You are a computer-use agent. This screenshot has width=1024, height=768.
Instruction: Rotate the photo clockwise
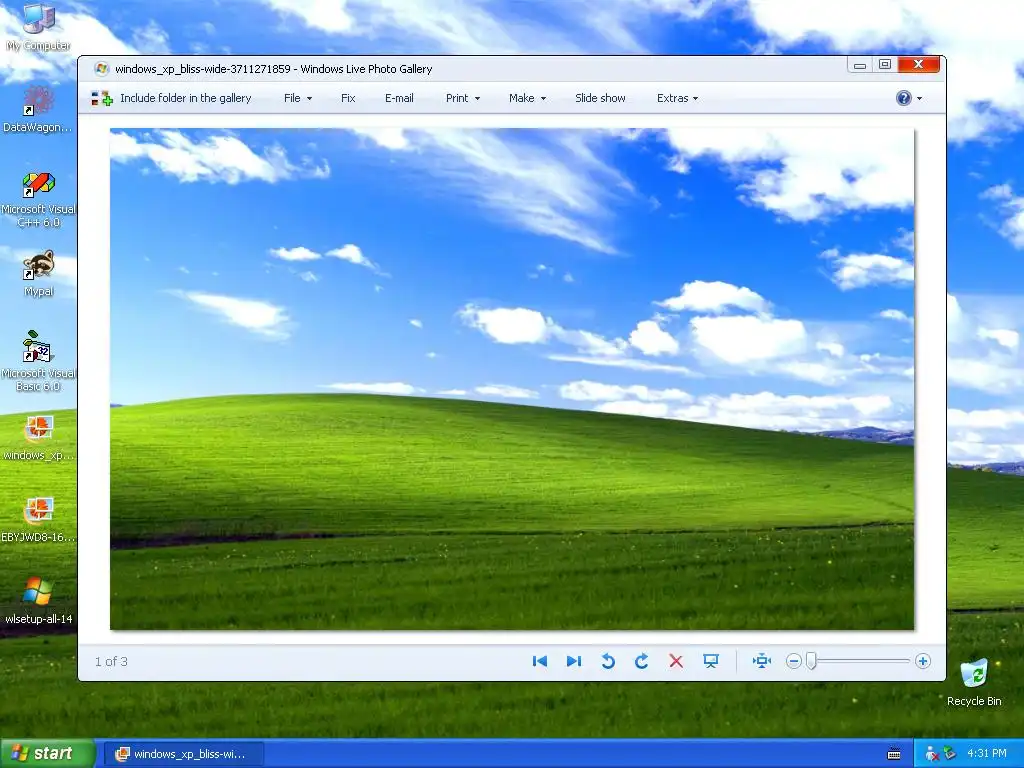(641, 662)
